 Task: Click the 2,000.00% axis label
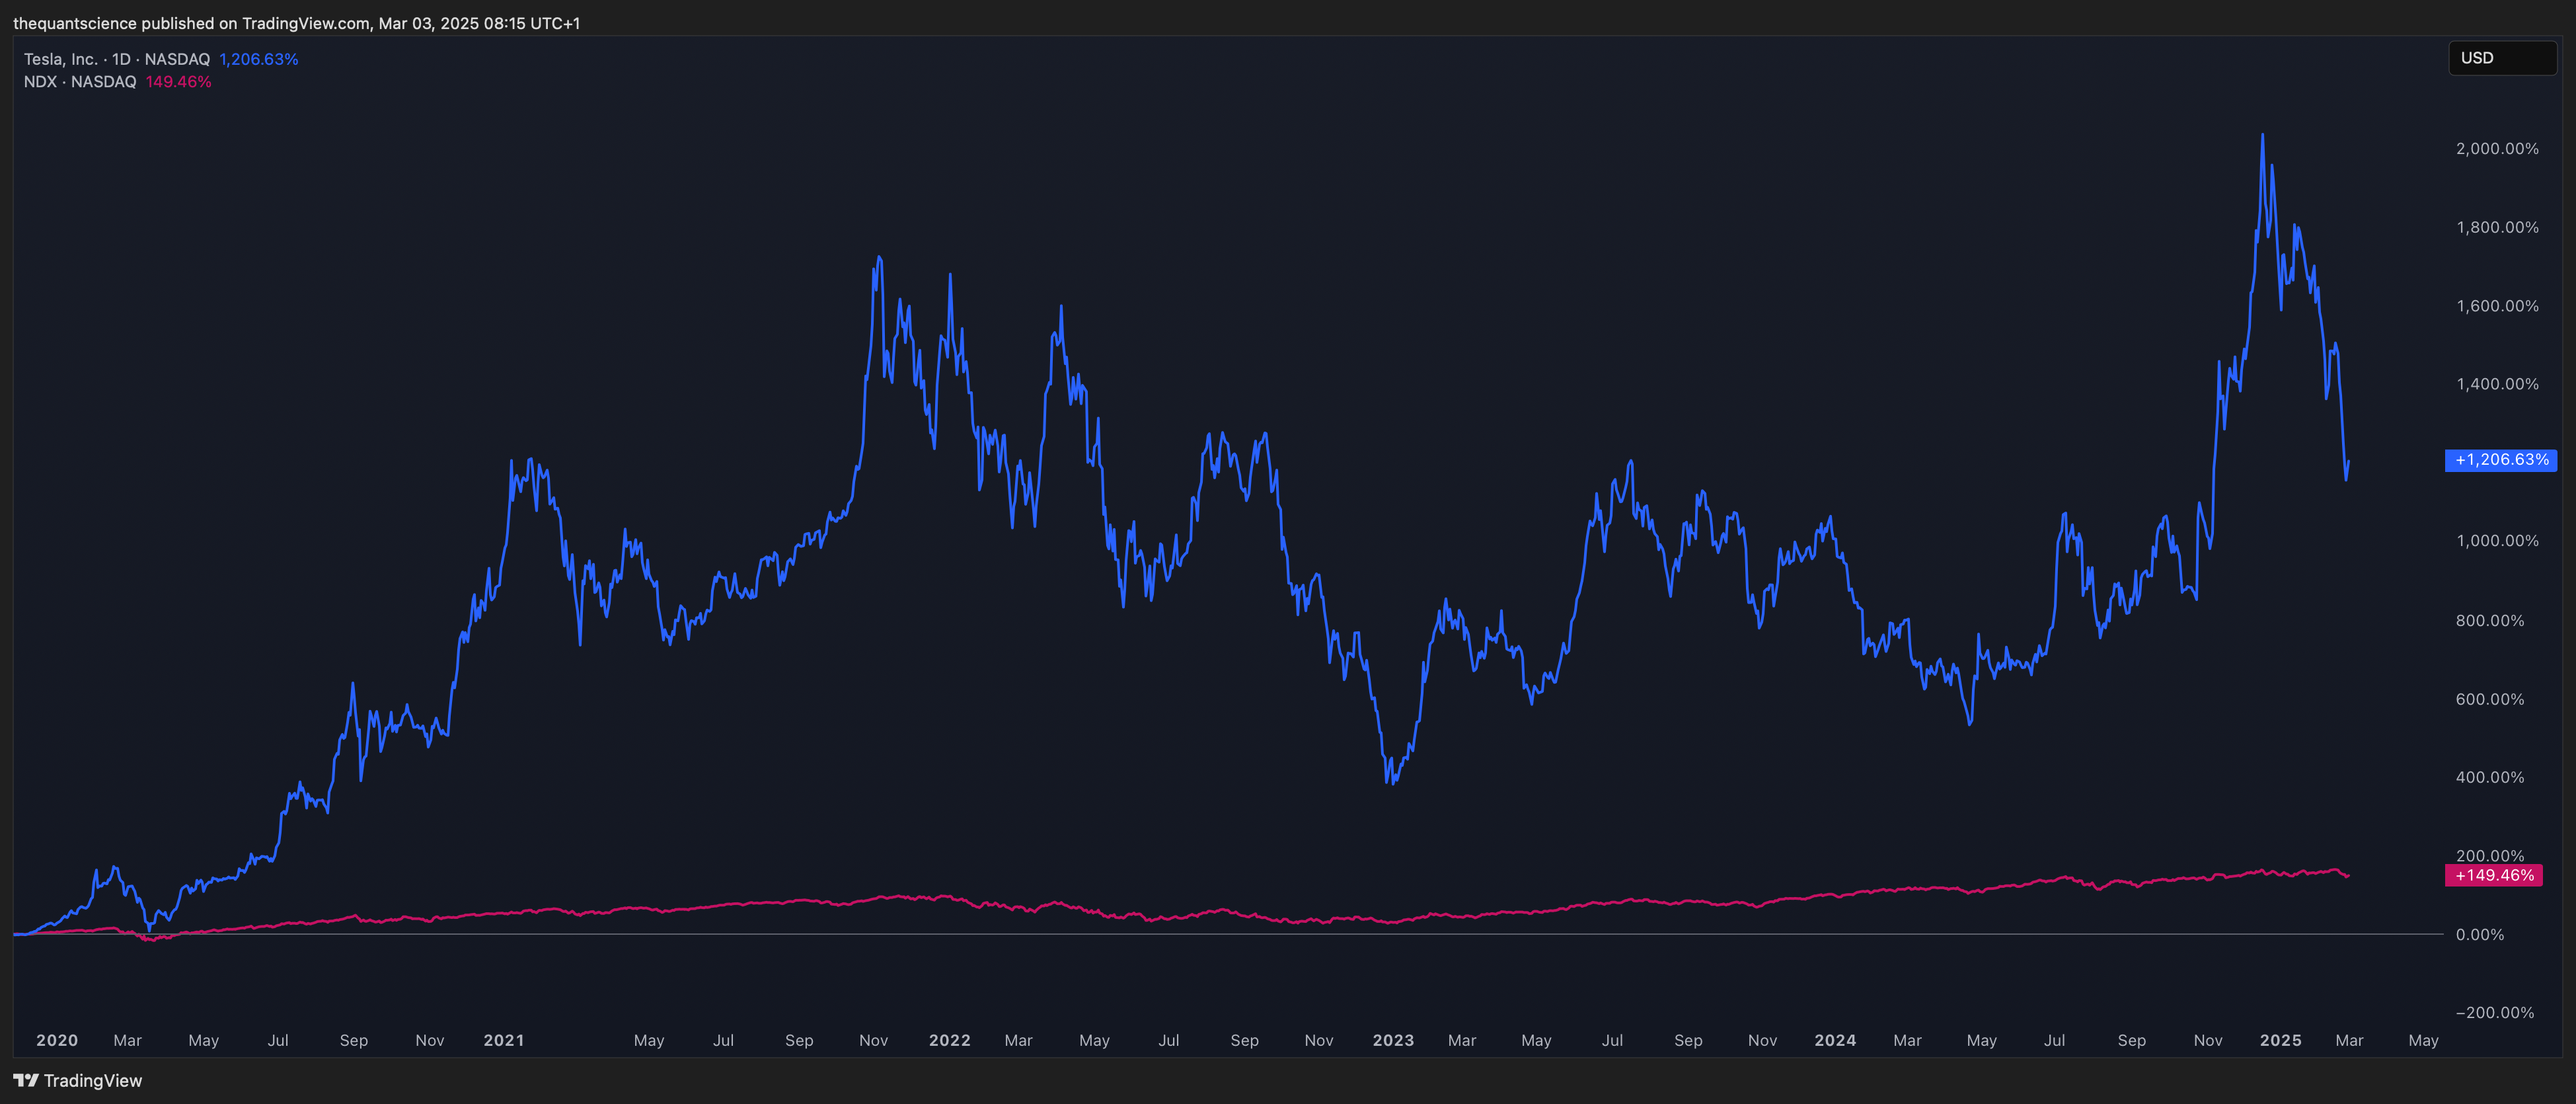click(x=2497, y=149)
